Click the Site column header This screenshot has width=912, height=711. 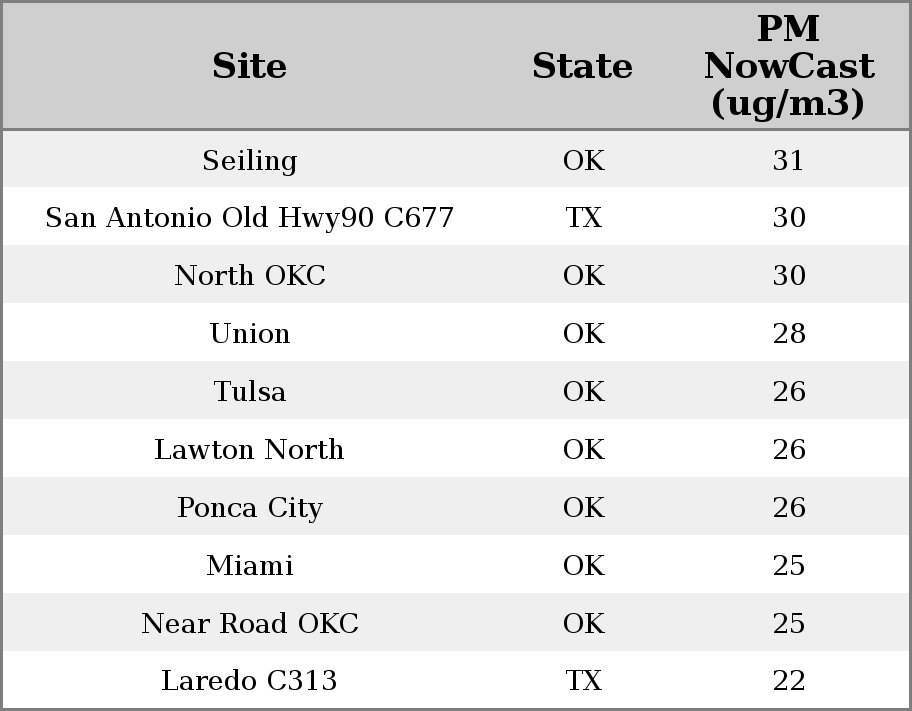pyautogui.click(x=249, y=66)
